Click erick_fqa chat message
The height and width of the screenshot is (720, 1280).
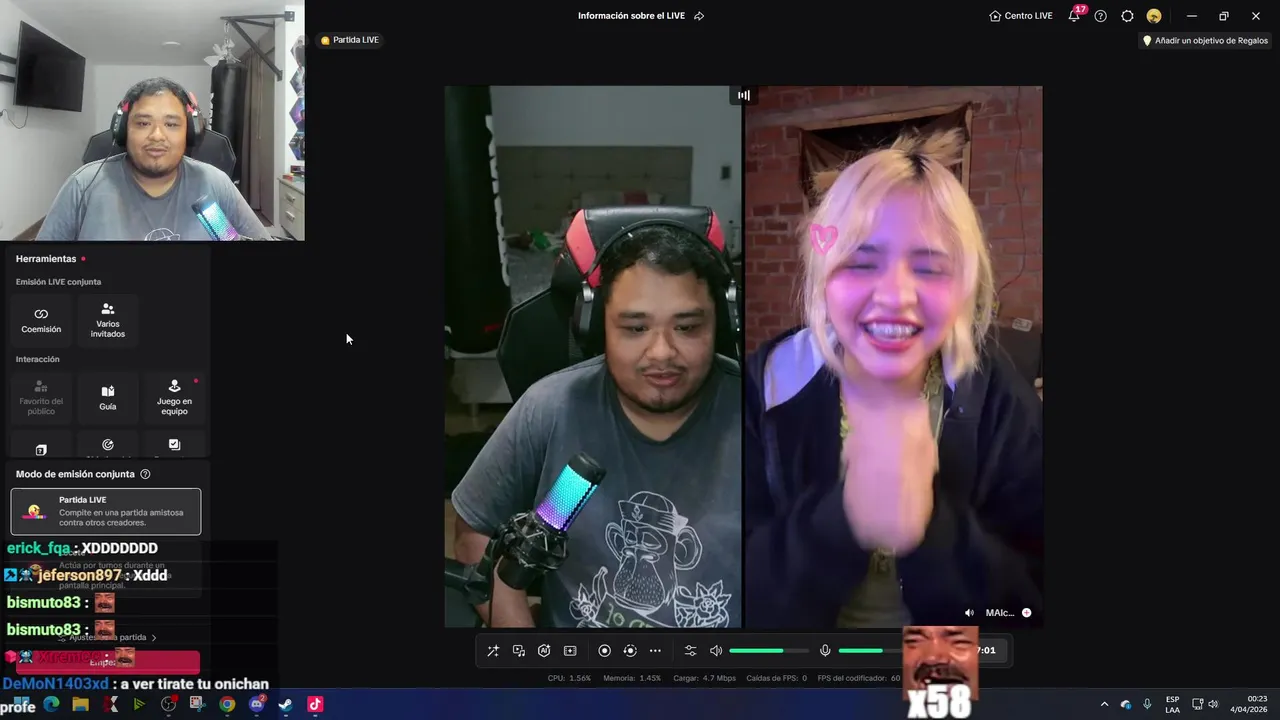point(82,548)
